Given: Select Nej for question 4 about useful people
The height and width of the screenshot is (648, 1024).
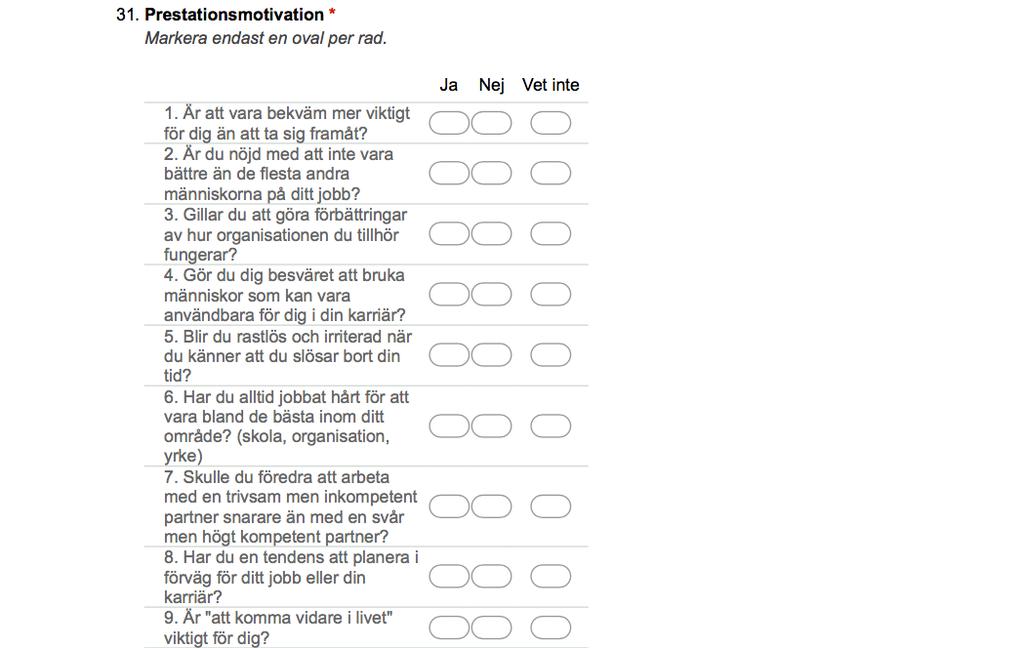Looking at the screenshot, I should 491,295.
